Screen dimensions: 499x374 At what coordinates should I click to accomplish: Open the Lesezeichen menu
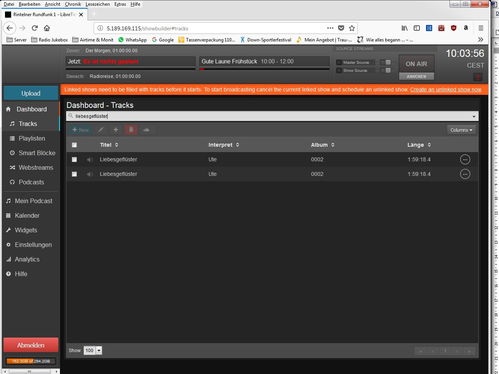click(x=98, y=4)
